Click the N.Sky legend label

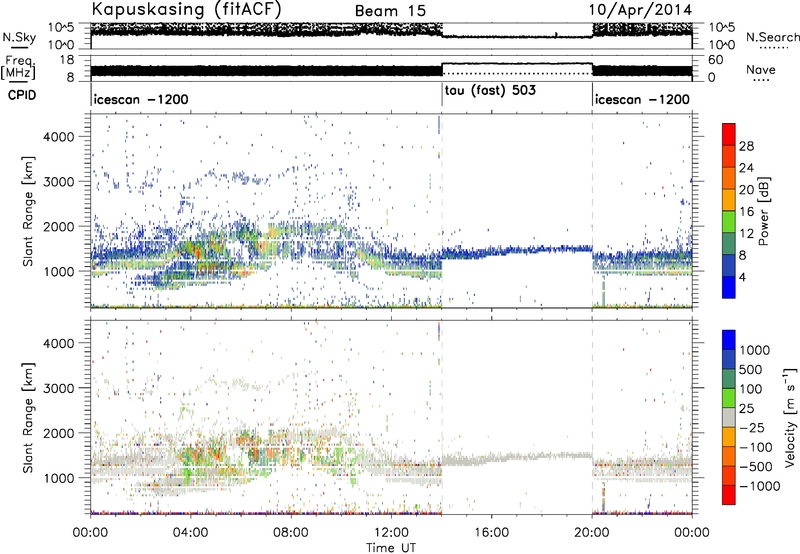click(x=19, y=37)
